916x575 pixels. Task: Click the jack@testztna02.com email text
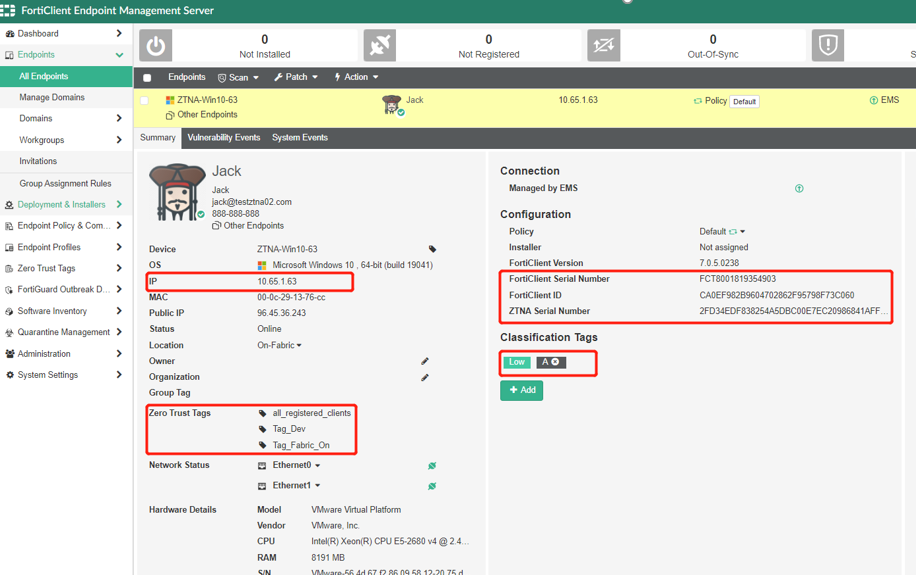(252, 202)
